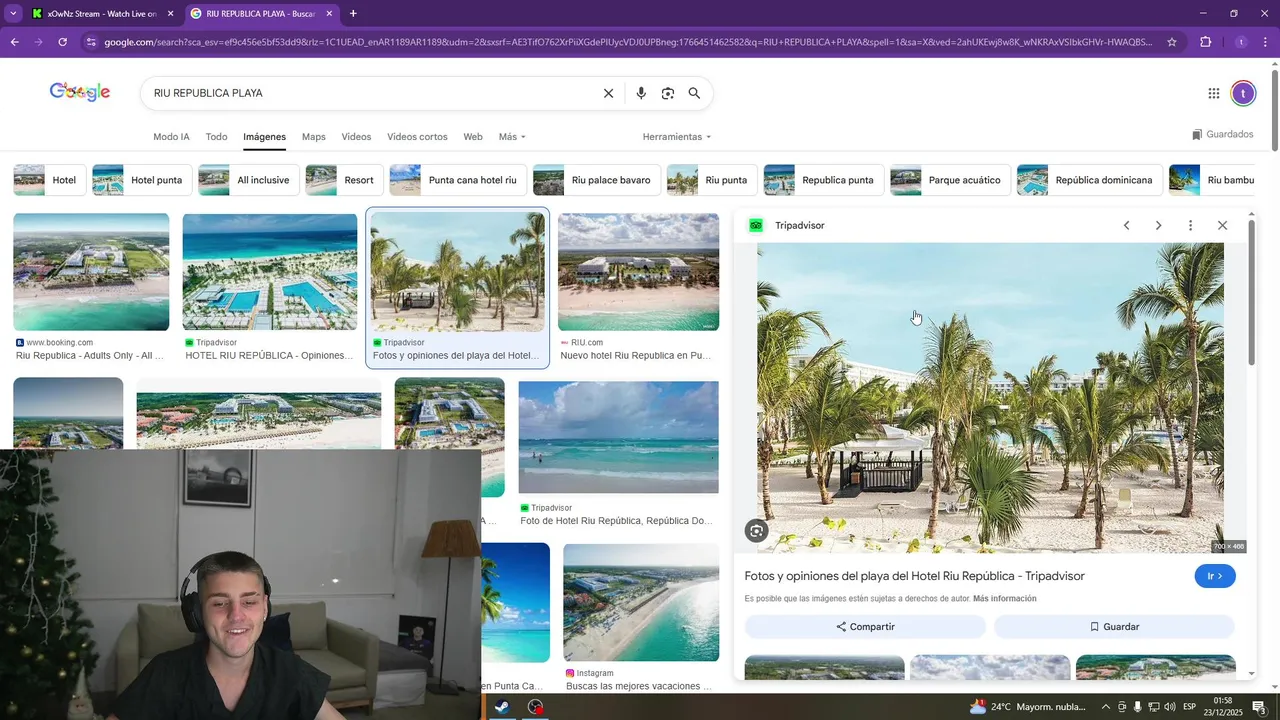The height and width of the screenshot is (720, 1280).
Task: Switch input language ESP indicator
Action: coord(1190,707)
